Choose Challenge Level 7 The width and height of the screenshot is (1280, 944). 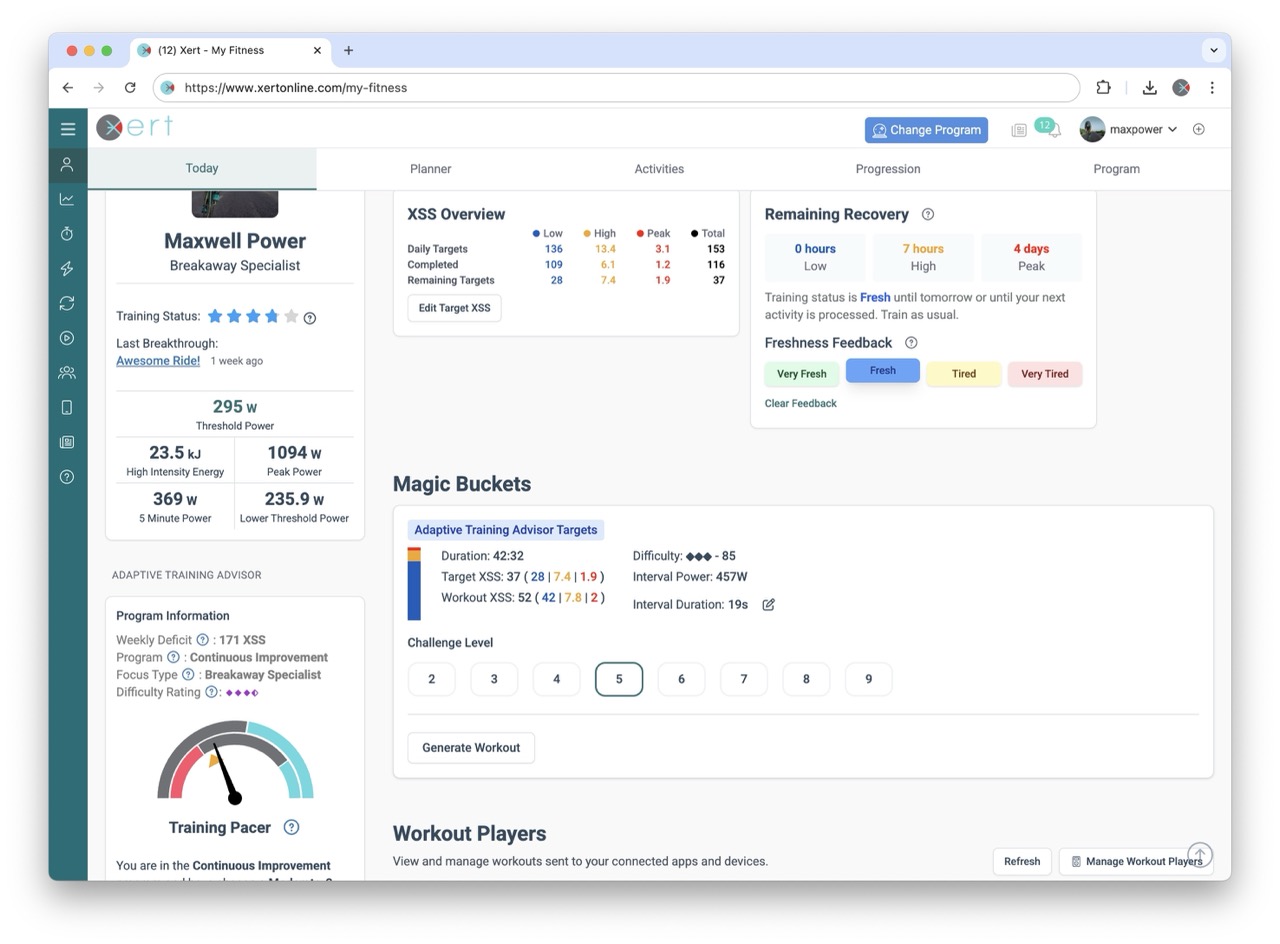pos(743,679)
